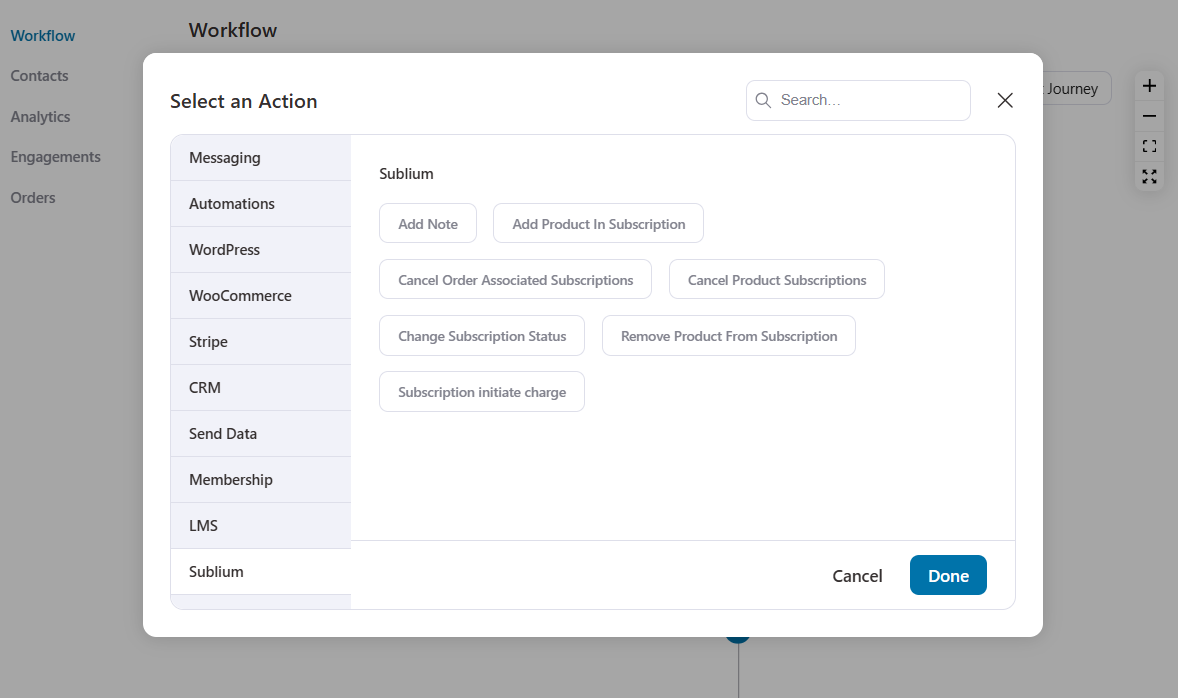The image size is (1178, 698).
Task: Pick the Subscription initiate charge action
Action: (x=481, y=391)
